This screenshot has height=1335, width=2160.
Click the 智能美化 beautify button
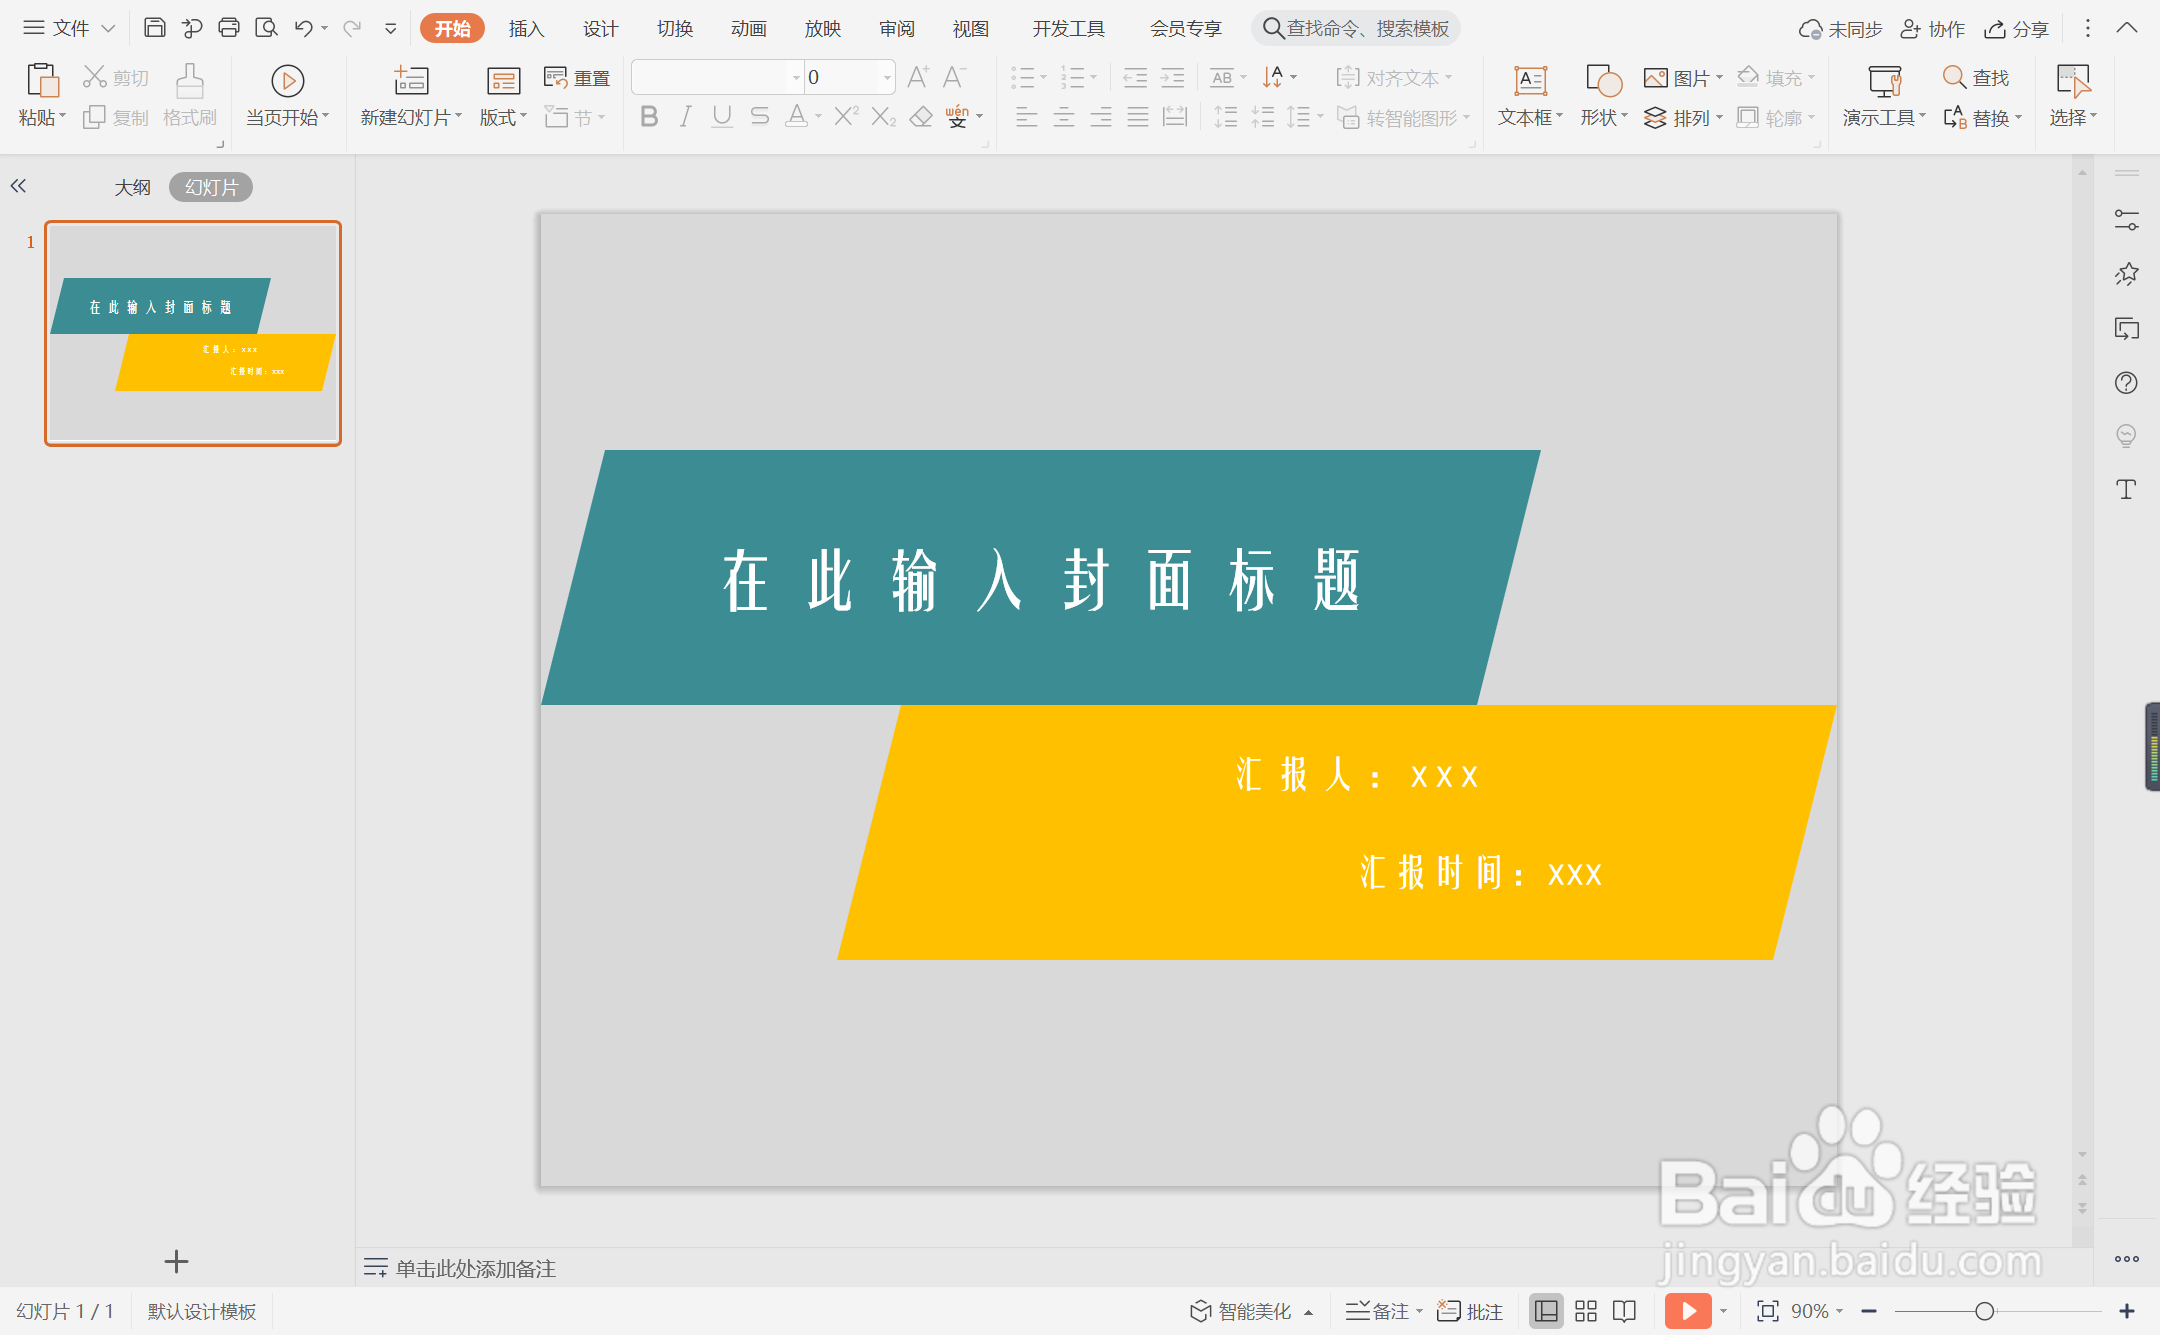[1249, 1310]
